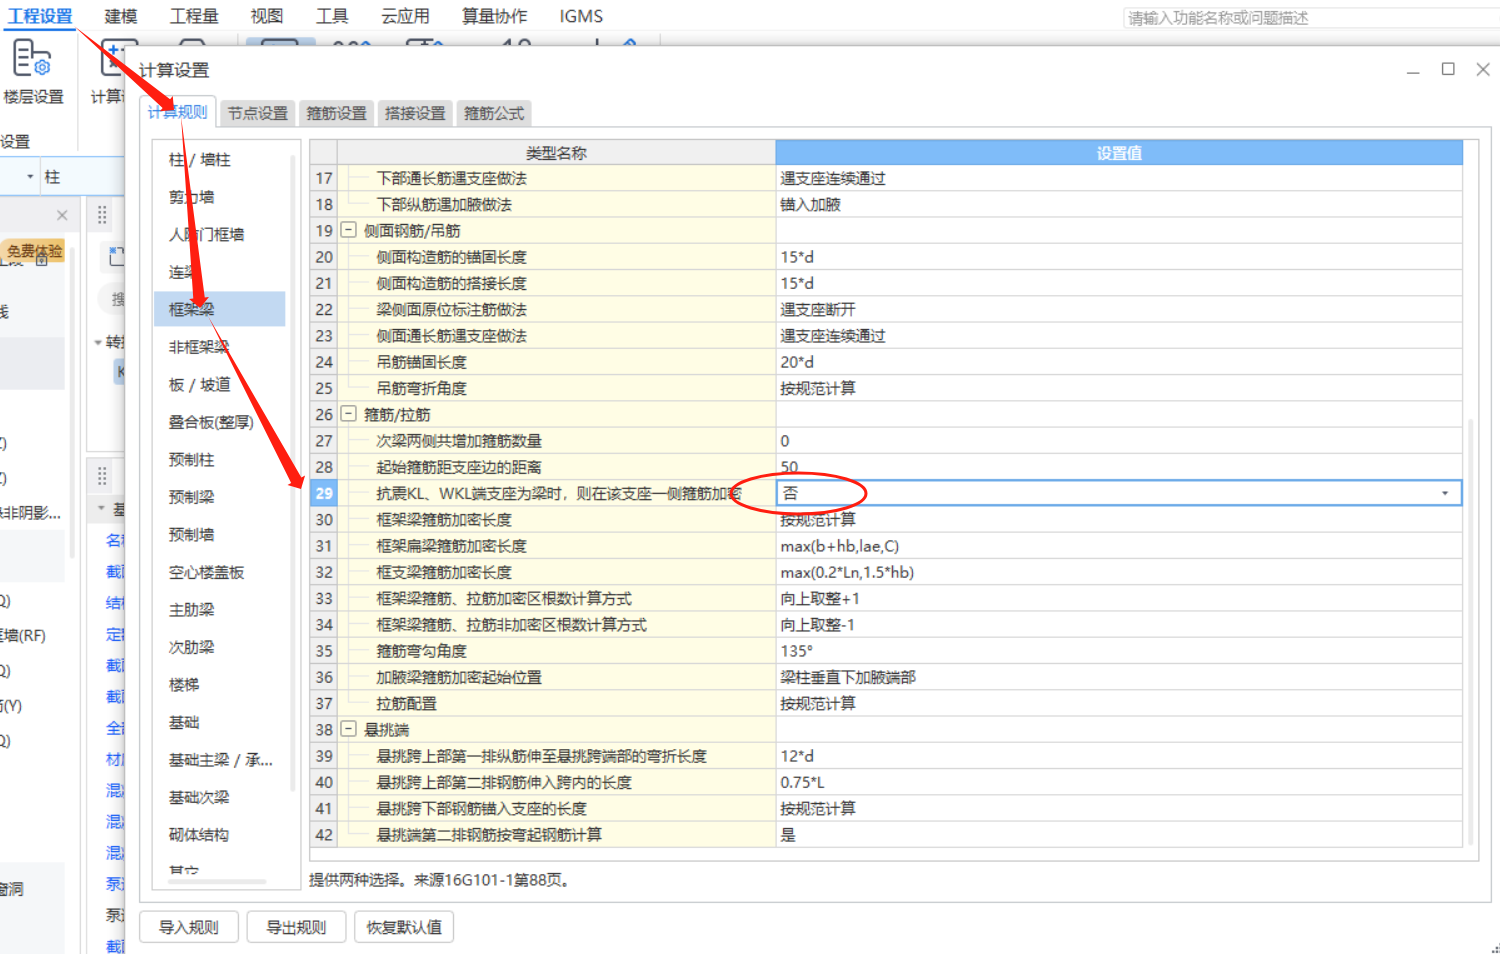Viewport: 1500px width, 954px height.
Task: Click the 恢复默认值 button
Action: (x=404, y=927)
